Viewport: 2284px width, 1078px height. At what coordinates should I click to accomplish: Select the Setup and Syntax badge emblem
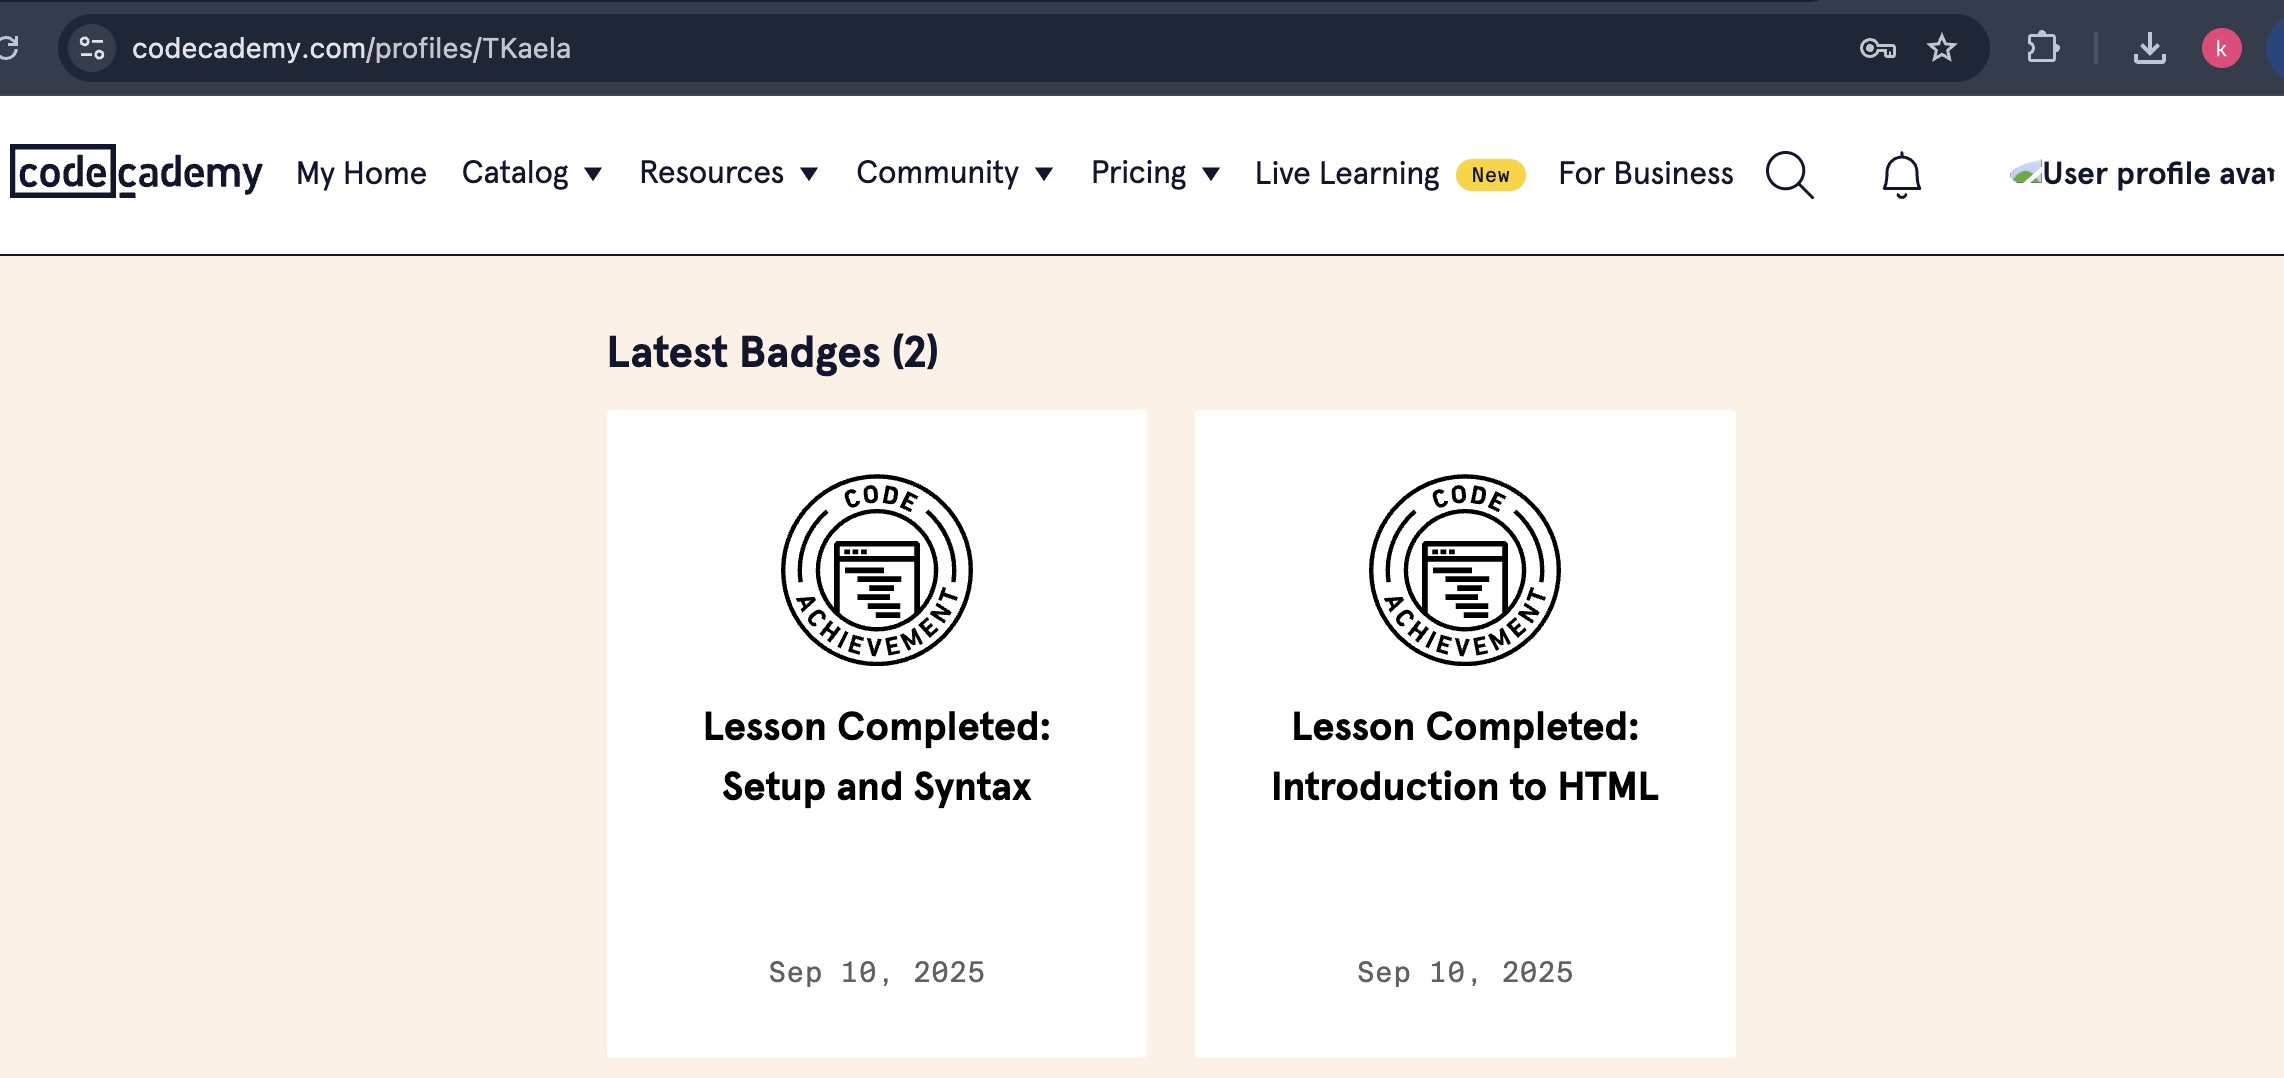click(x=876, y=570)
